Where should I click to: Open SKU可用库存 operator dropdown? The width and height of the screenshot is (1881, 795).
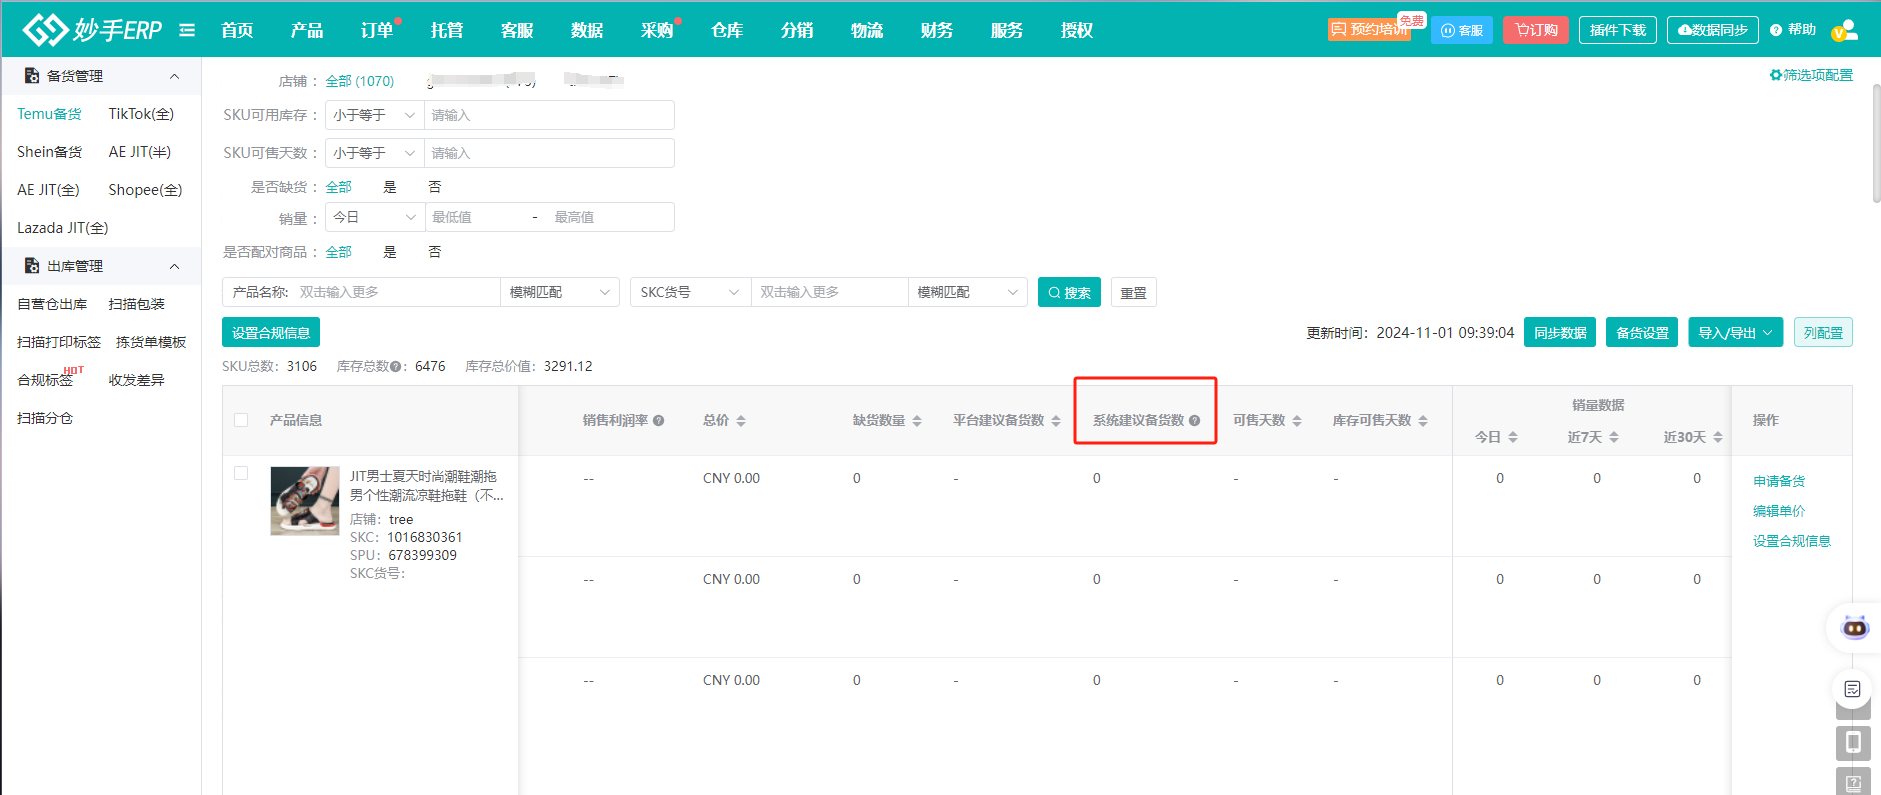point(375,115)
